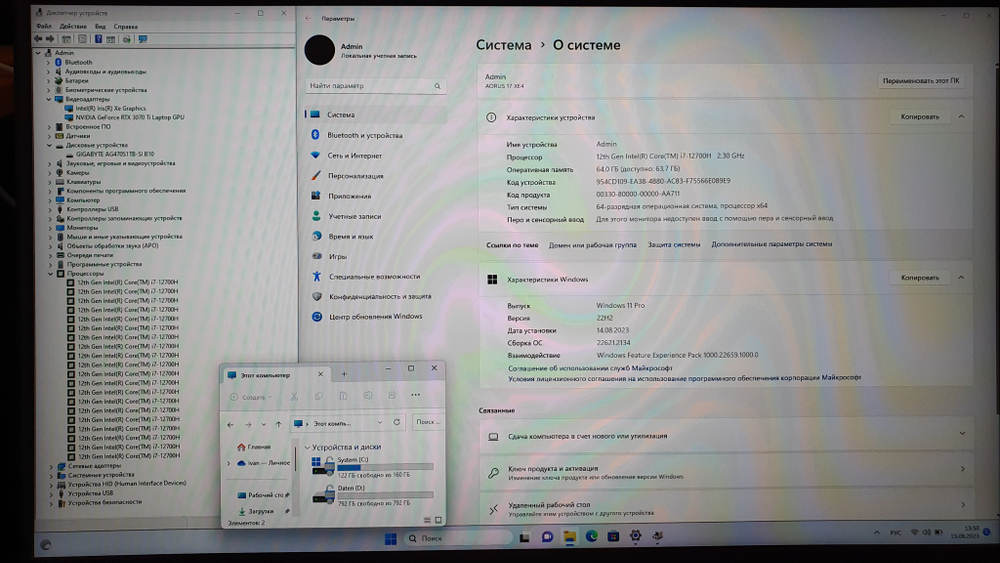Expand Bluetooth node in Device Manager
Viewport: 1000px width, 563px height.
[x=48, y=62]
